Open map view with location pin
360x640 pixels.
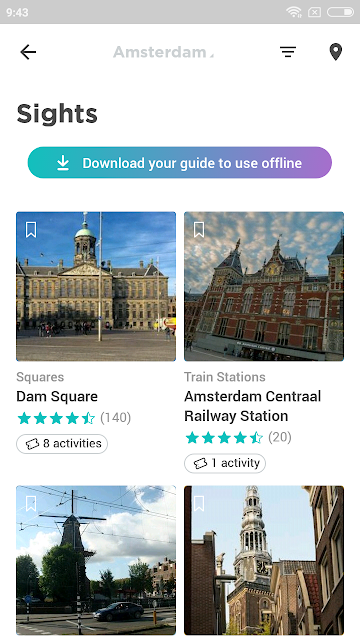[x=336, y=52]
